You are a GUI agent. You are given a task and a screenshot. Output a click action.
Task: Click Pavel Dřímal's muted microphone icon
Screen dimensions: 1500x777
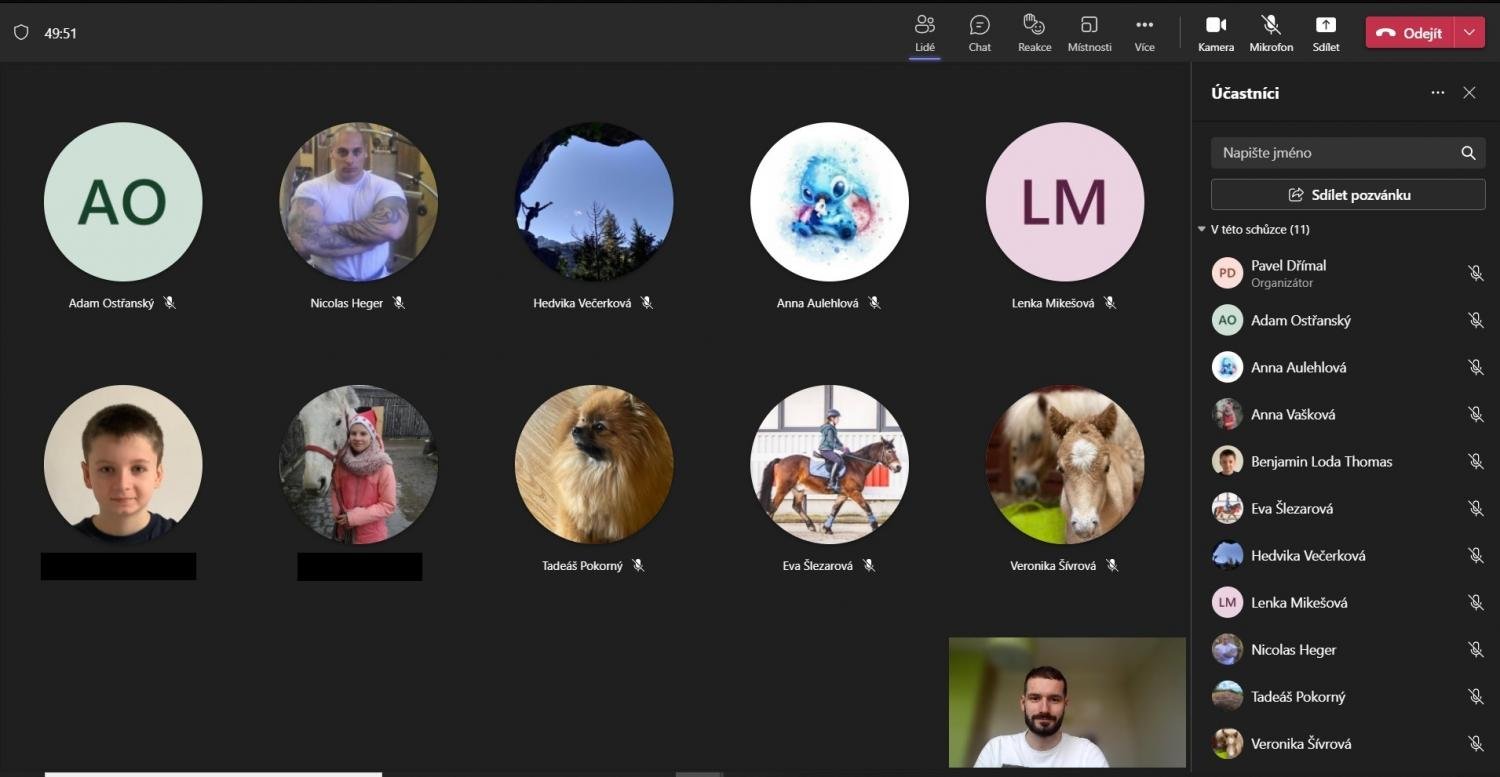[1475, 273]
